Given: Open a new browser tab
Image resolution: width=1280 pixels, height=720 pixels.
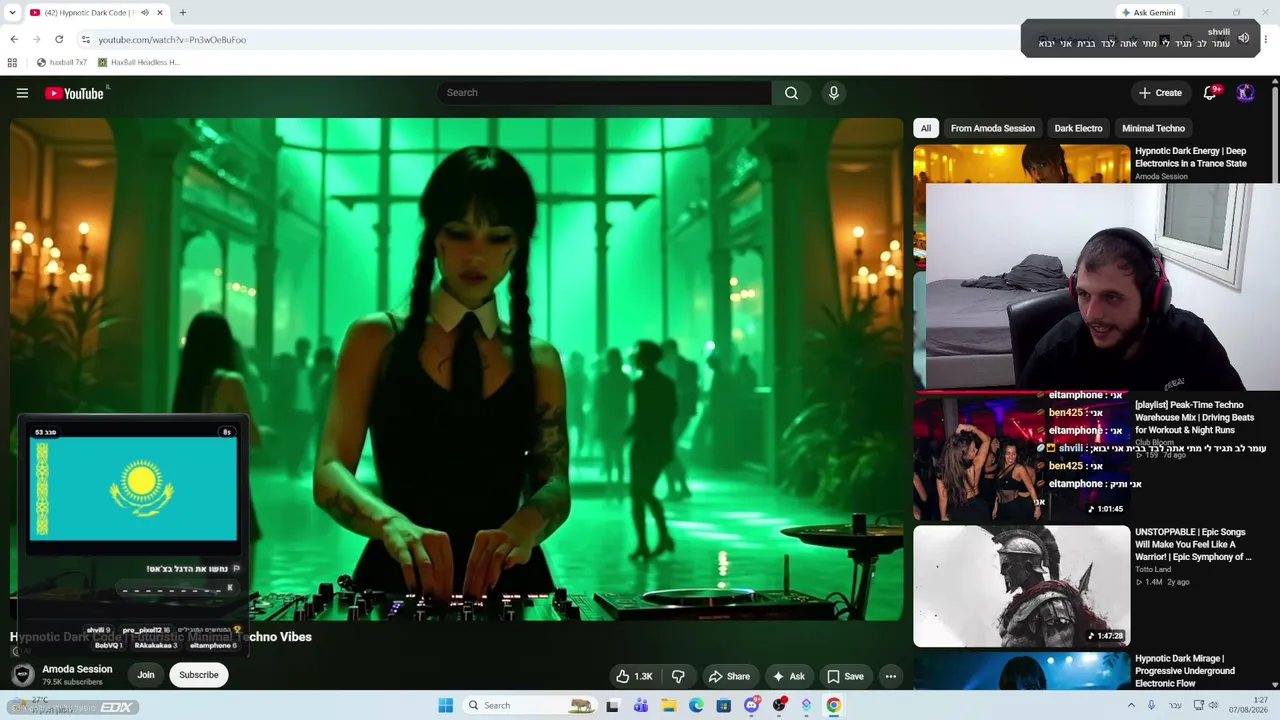Looking at the screenshot, I should tap(182, 13).
